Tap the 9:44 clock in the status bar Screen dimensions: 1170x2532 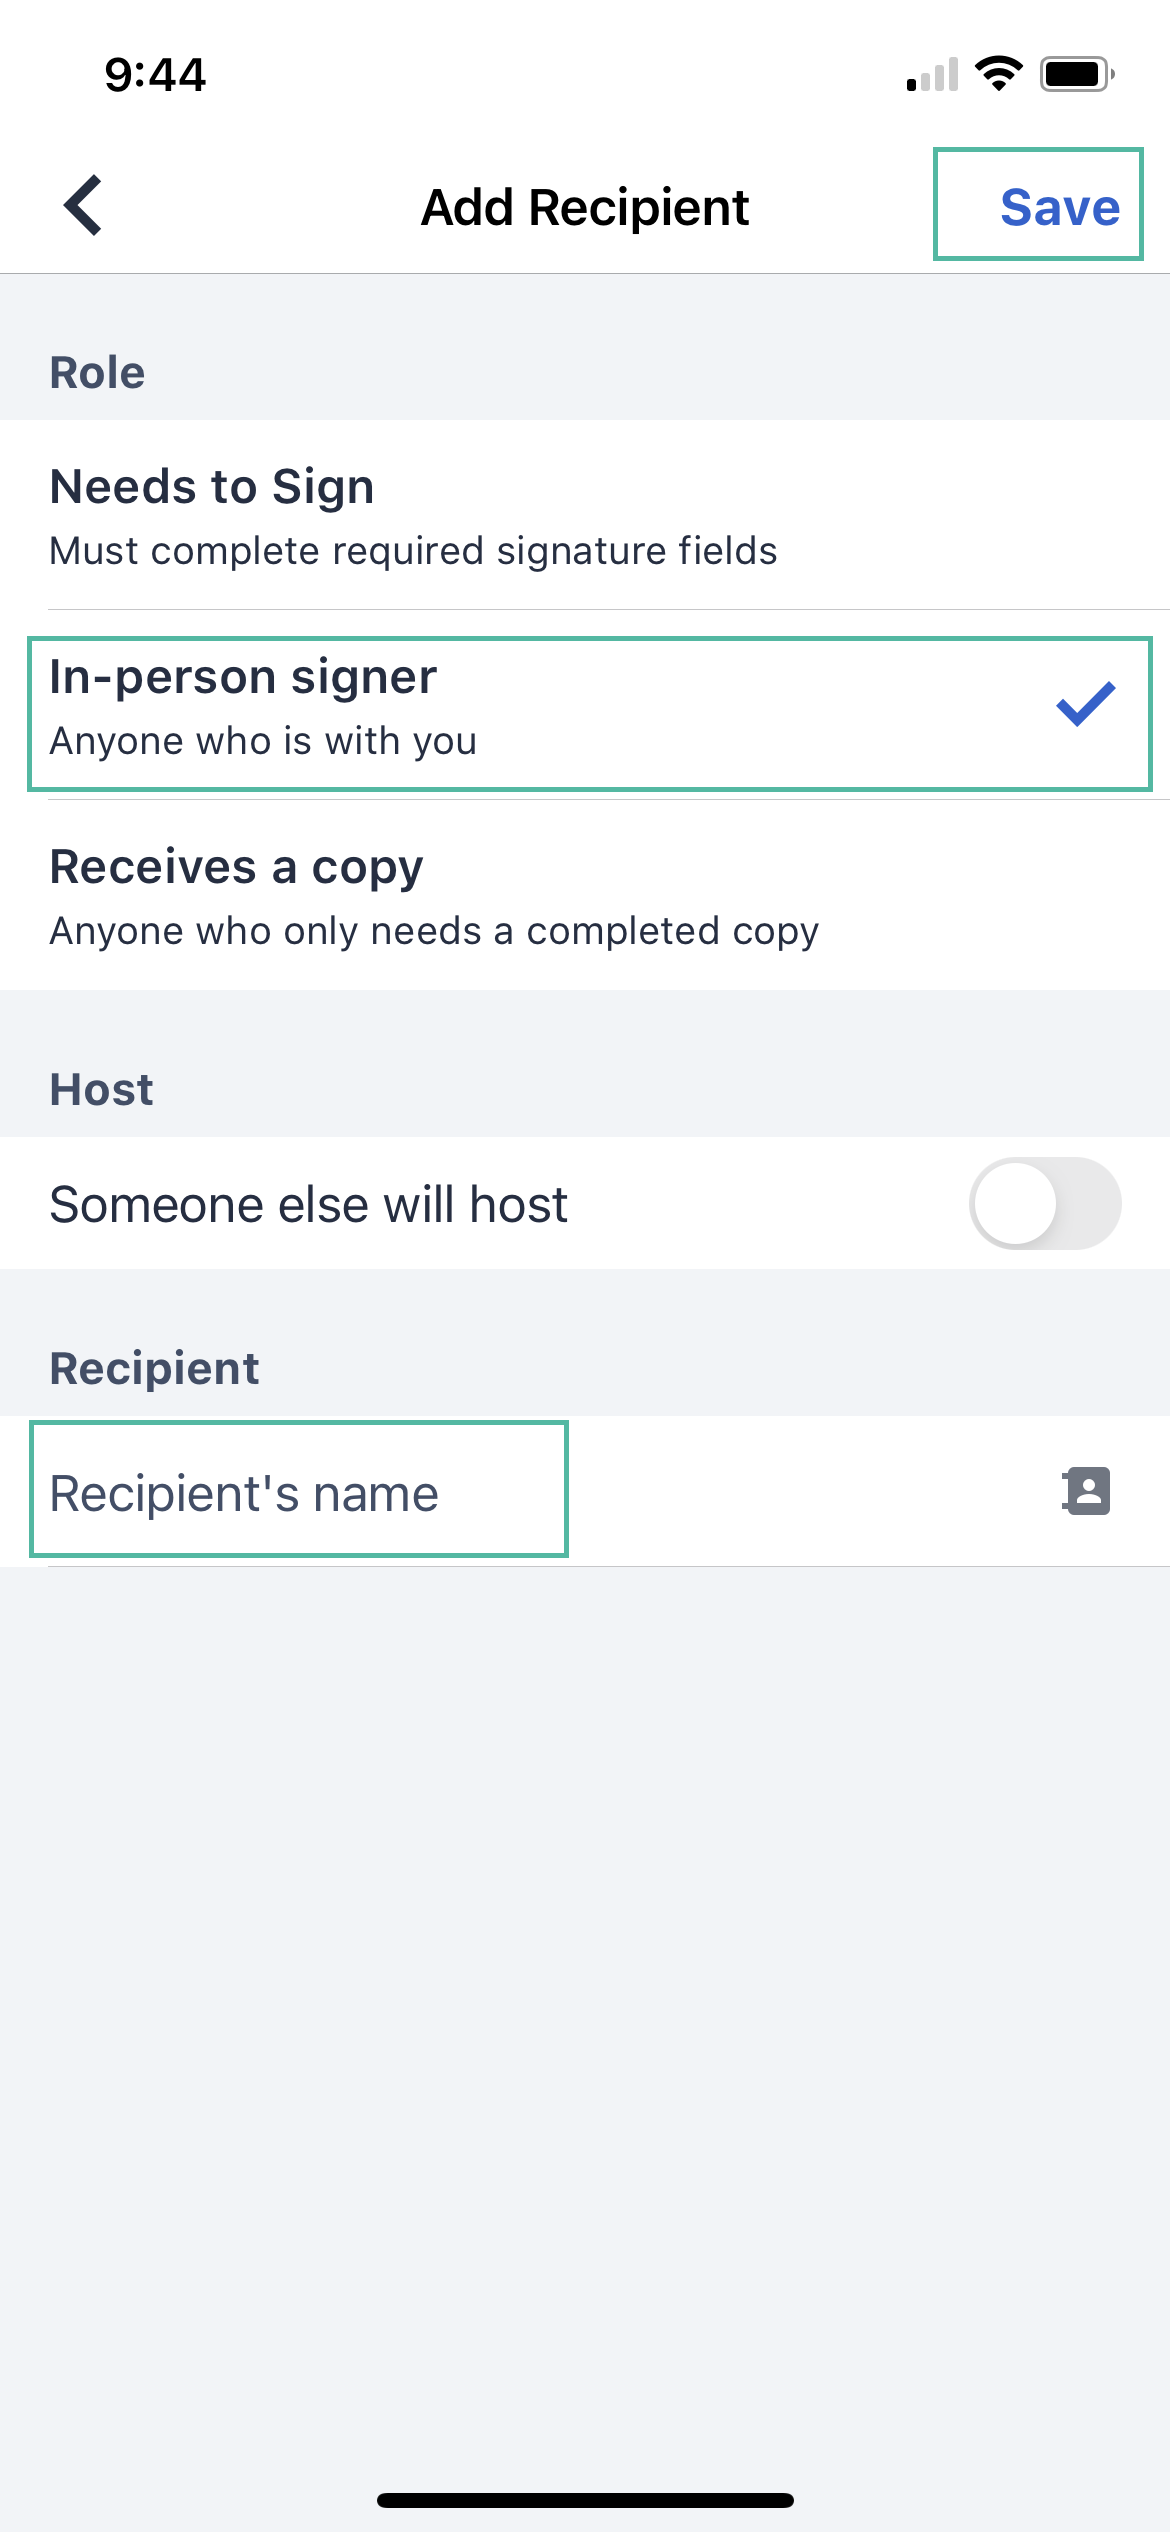coord(155,72)
